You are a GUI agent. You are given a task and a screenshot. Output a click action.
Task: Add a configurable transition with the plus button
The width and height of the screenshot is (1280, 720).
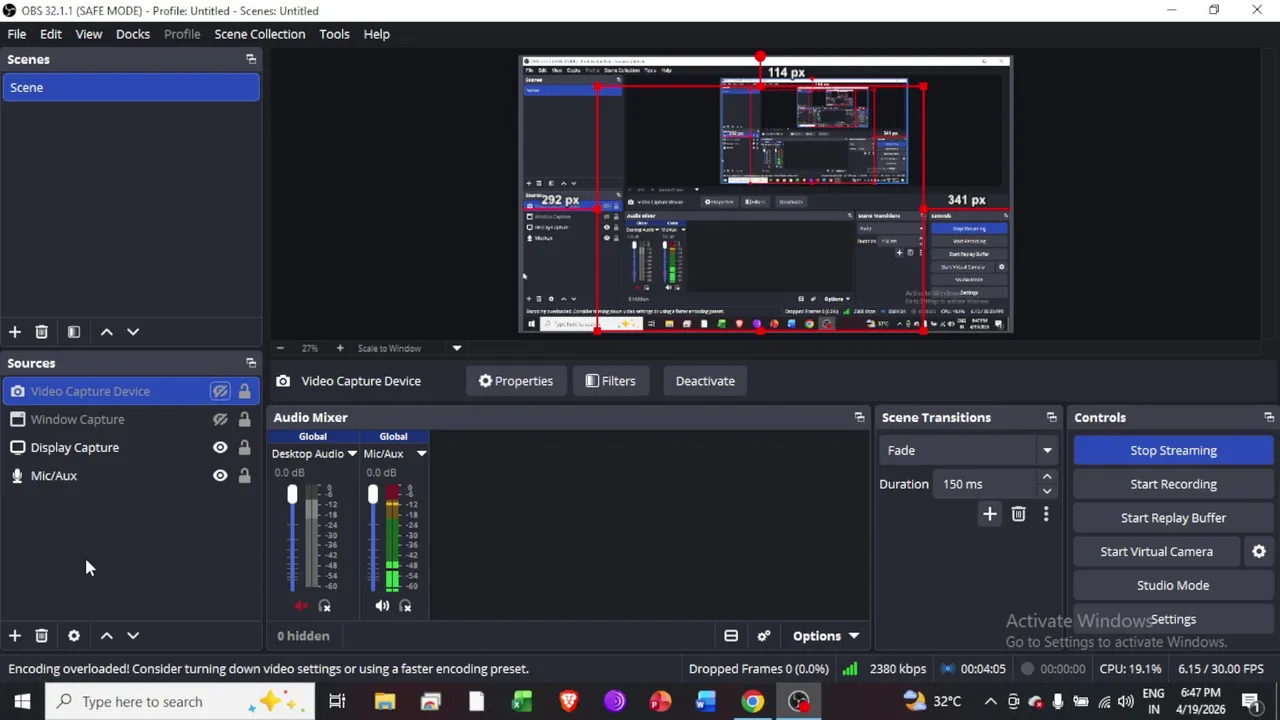(989, 514)
